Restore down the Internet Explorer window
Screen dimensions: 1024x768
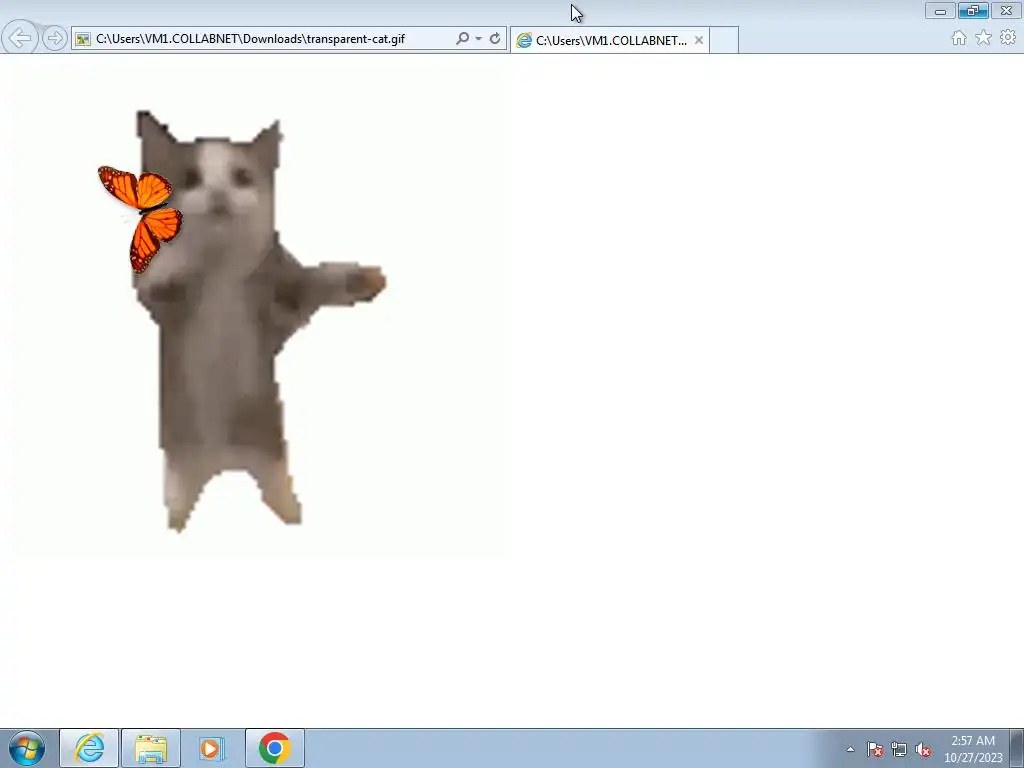[973, 10]
